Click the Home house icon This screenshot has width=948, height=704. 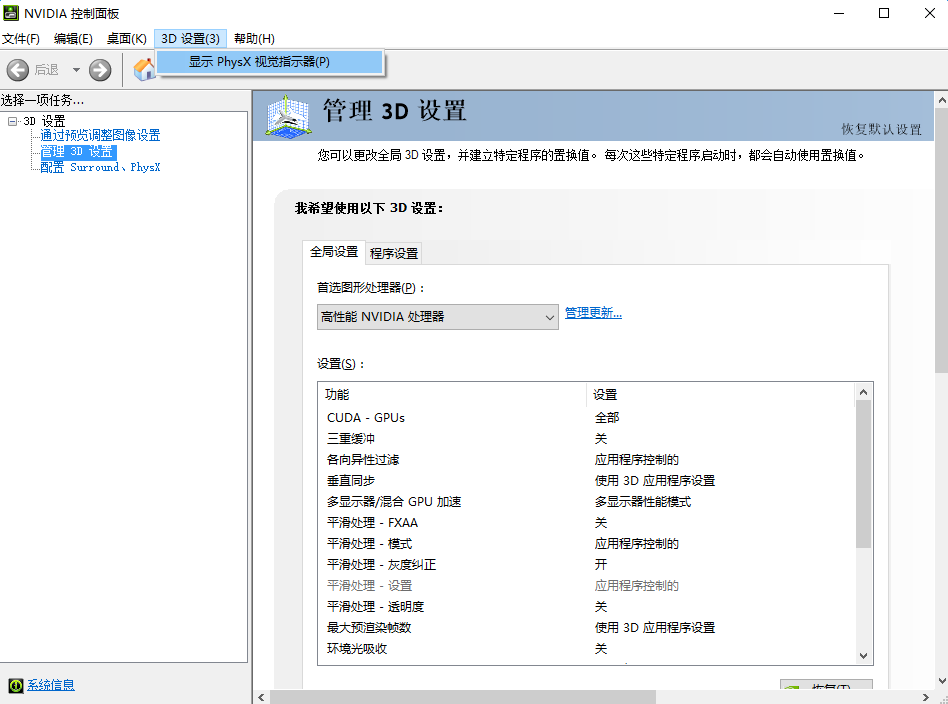tap(144, 70)
